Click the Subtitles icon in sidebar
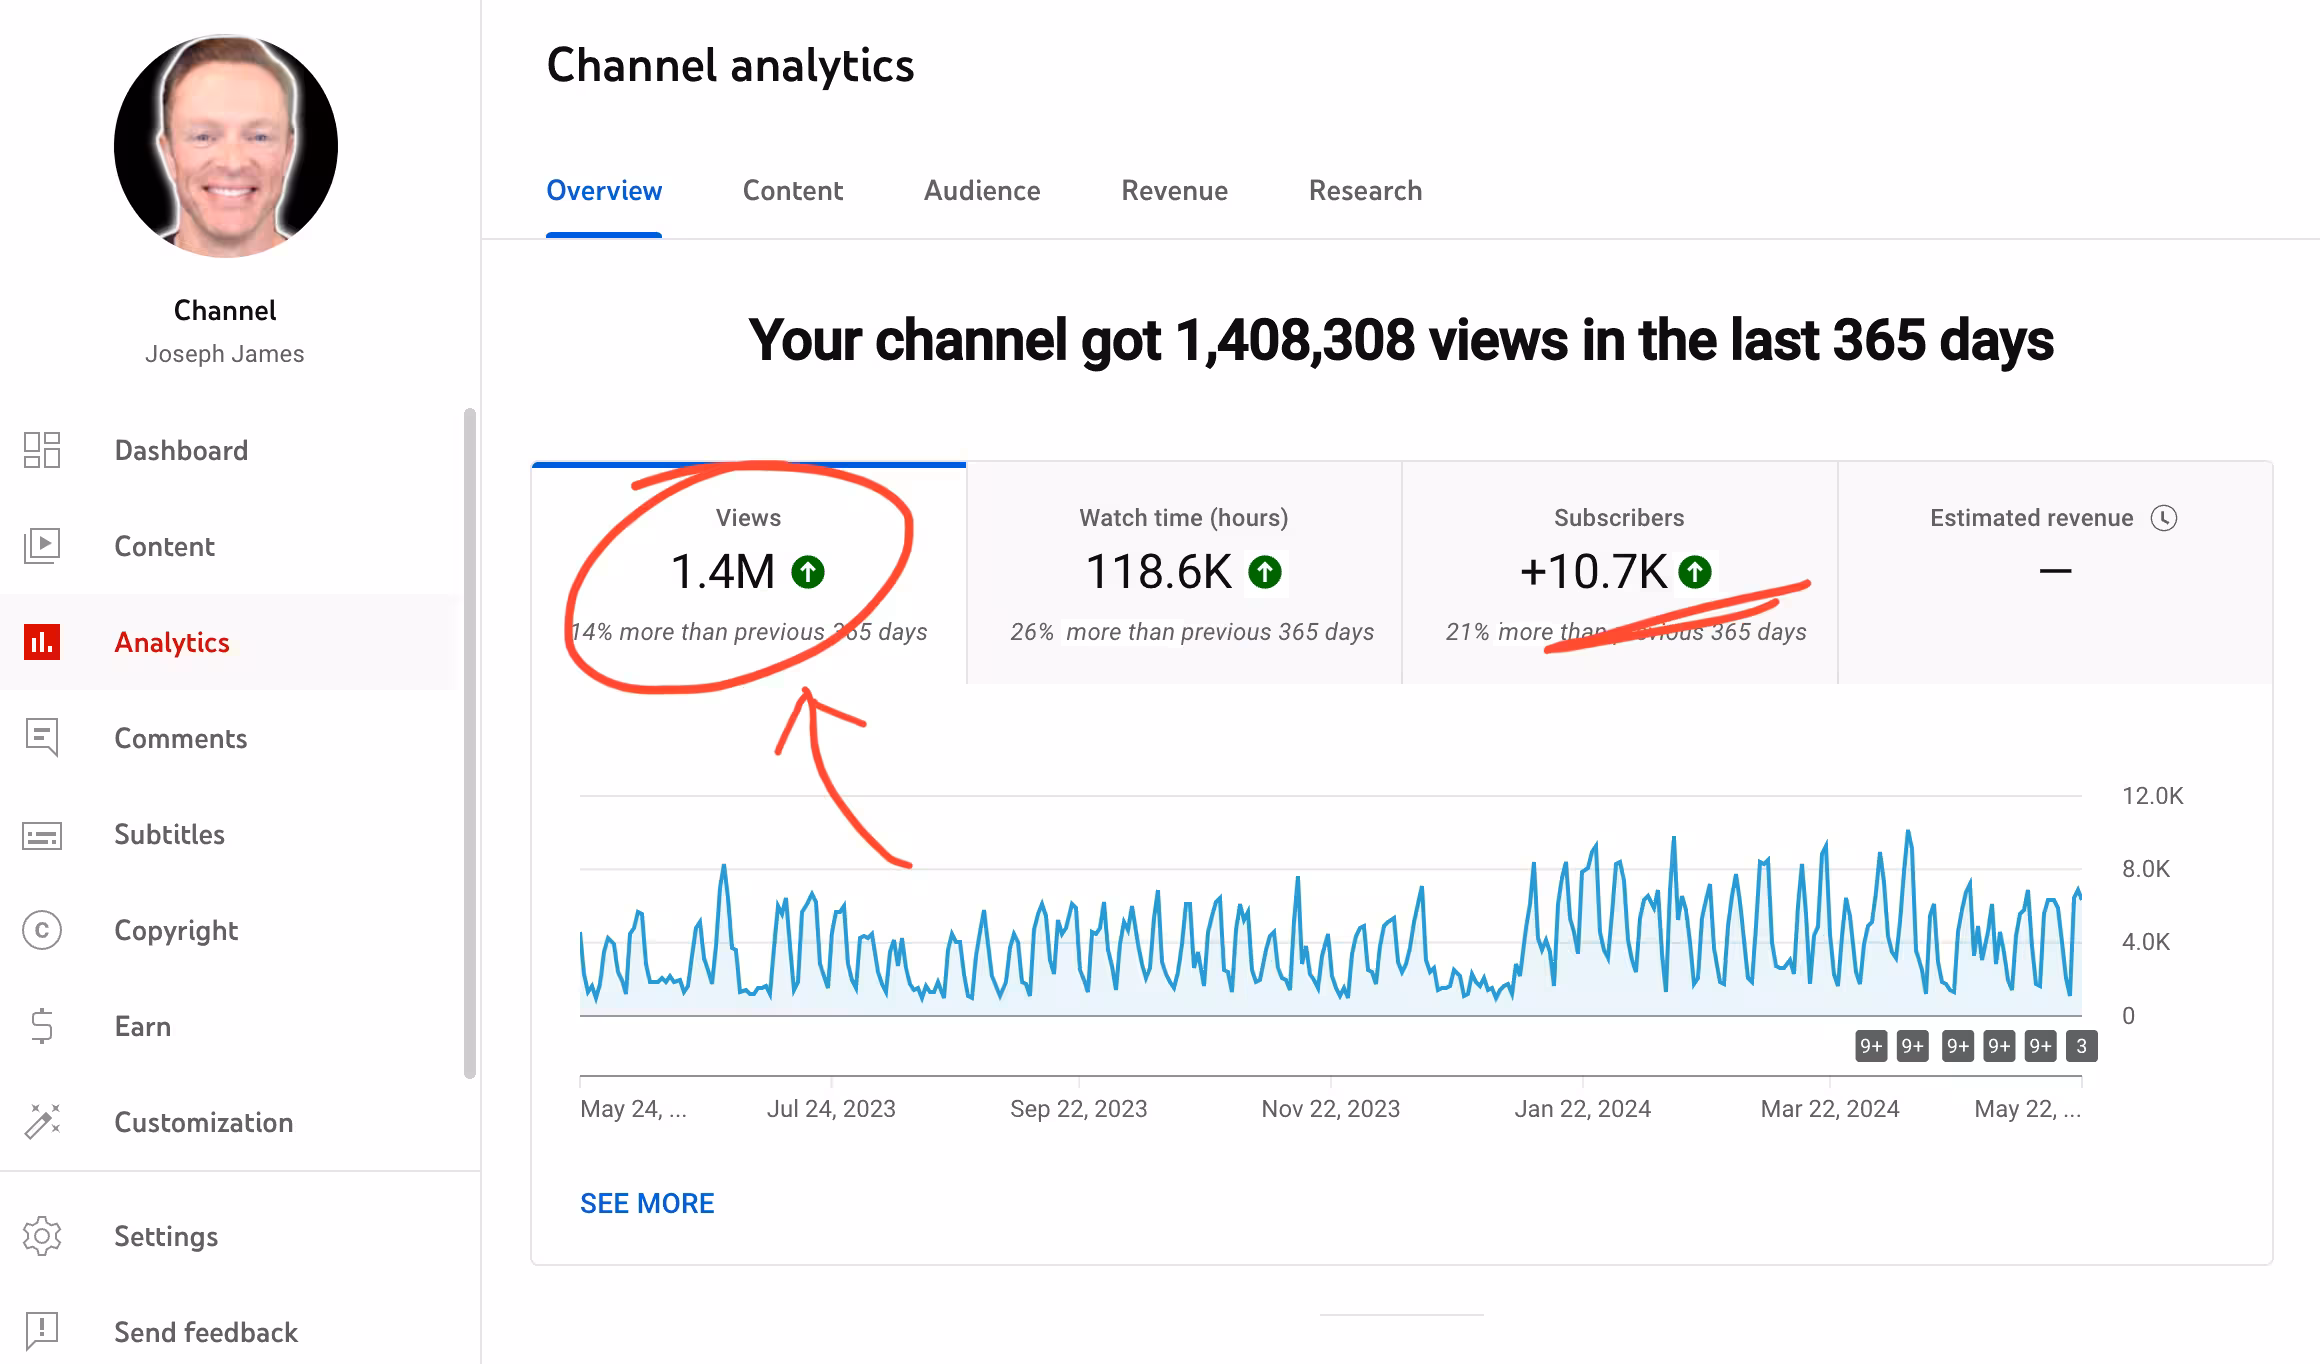Image resolution: width=2320 pixels, height=1364 pixels. 42,835
